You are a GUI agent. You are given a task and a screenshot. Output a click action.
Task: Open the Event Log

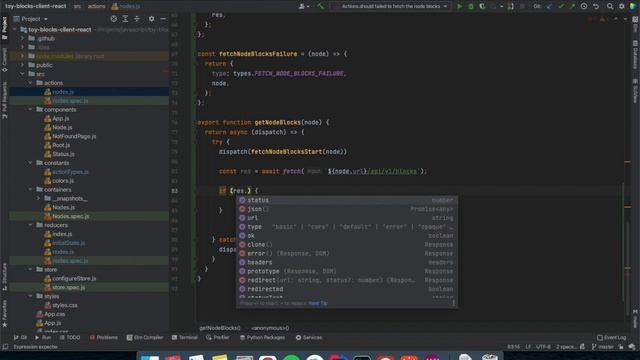611,338
